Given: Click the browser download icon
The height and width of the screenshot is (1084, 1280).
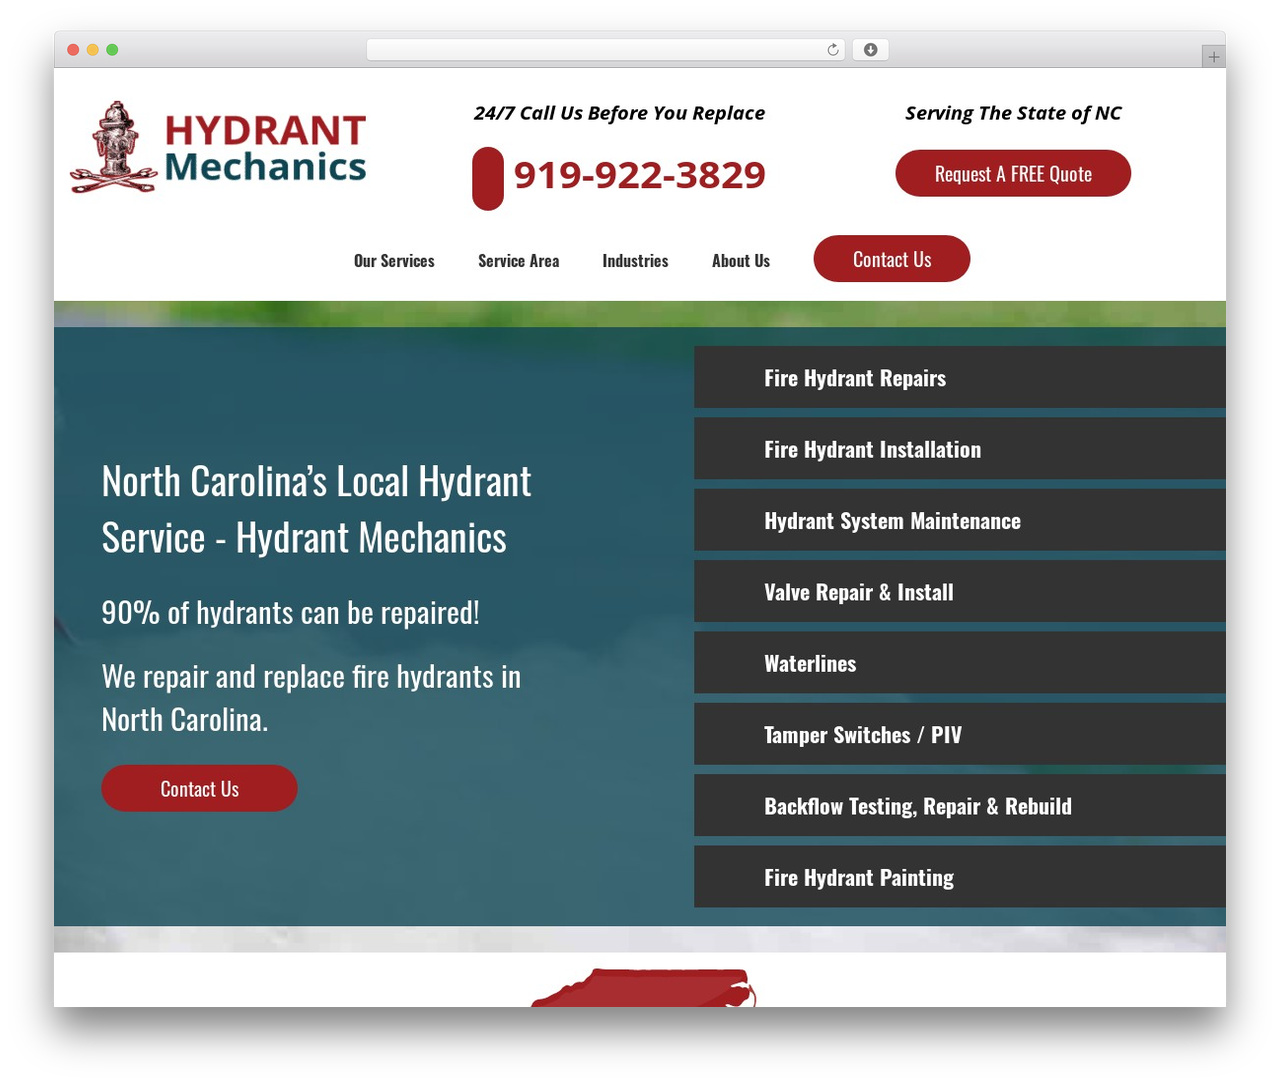Looking at the screenshot, I should click(x=870, y=50).
